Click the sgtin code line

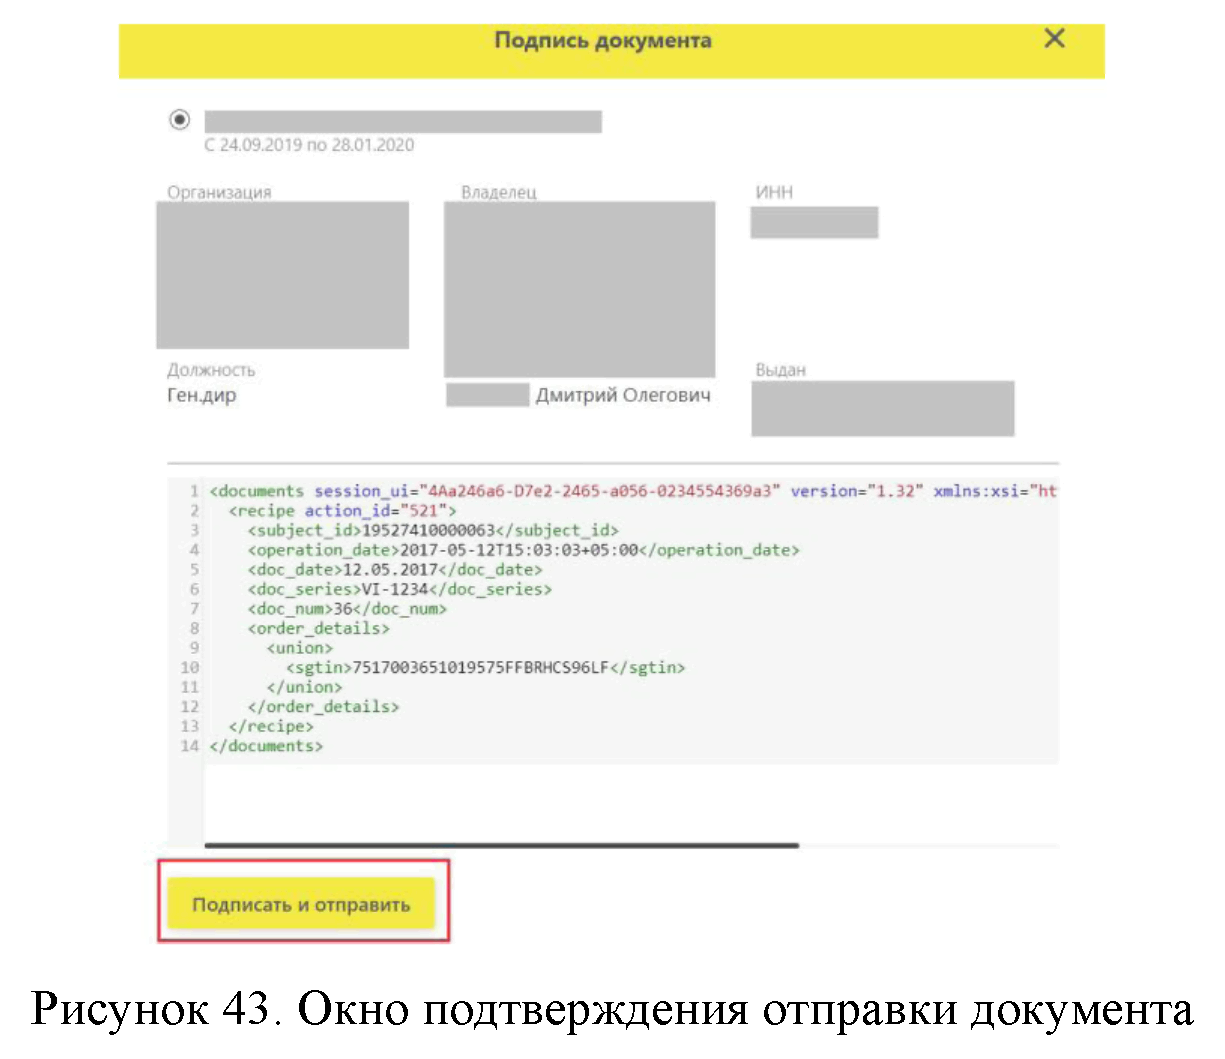tap(485, 667)
